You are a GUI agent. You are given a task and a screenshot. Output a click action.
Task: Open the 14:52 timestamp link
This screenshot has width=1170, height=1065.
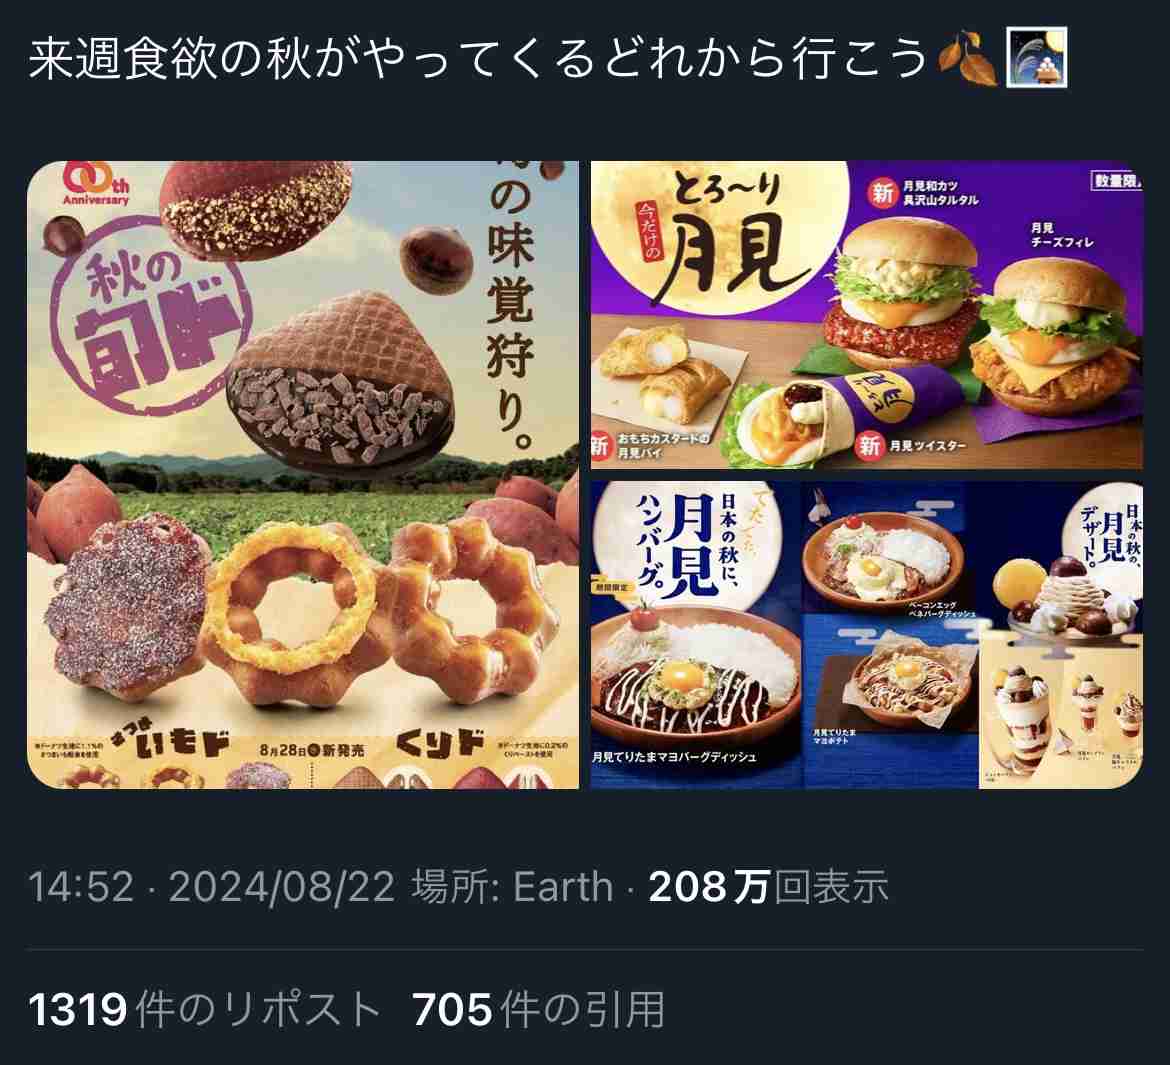(x=81, y=887)
